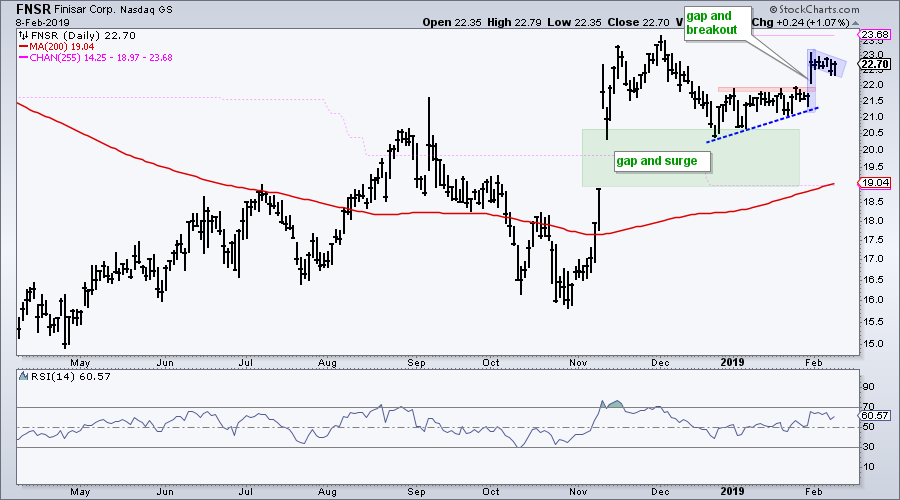
Task: Click the 'gap and breakout' annotation box
Action: (717, 24)
